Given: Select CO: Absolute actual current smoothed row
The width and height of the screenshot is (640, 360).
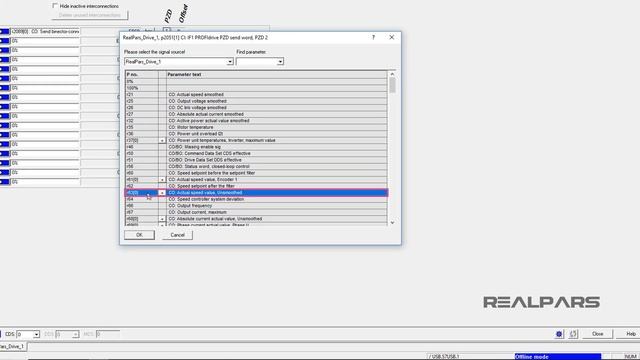Looking at the screenshot, I should [256, 114].
